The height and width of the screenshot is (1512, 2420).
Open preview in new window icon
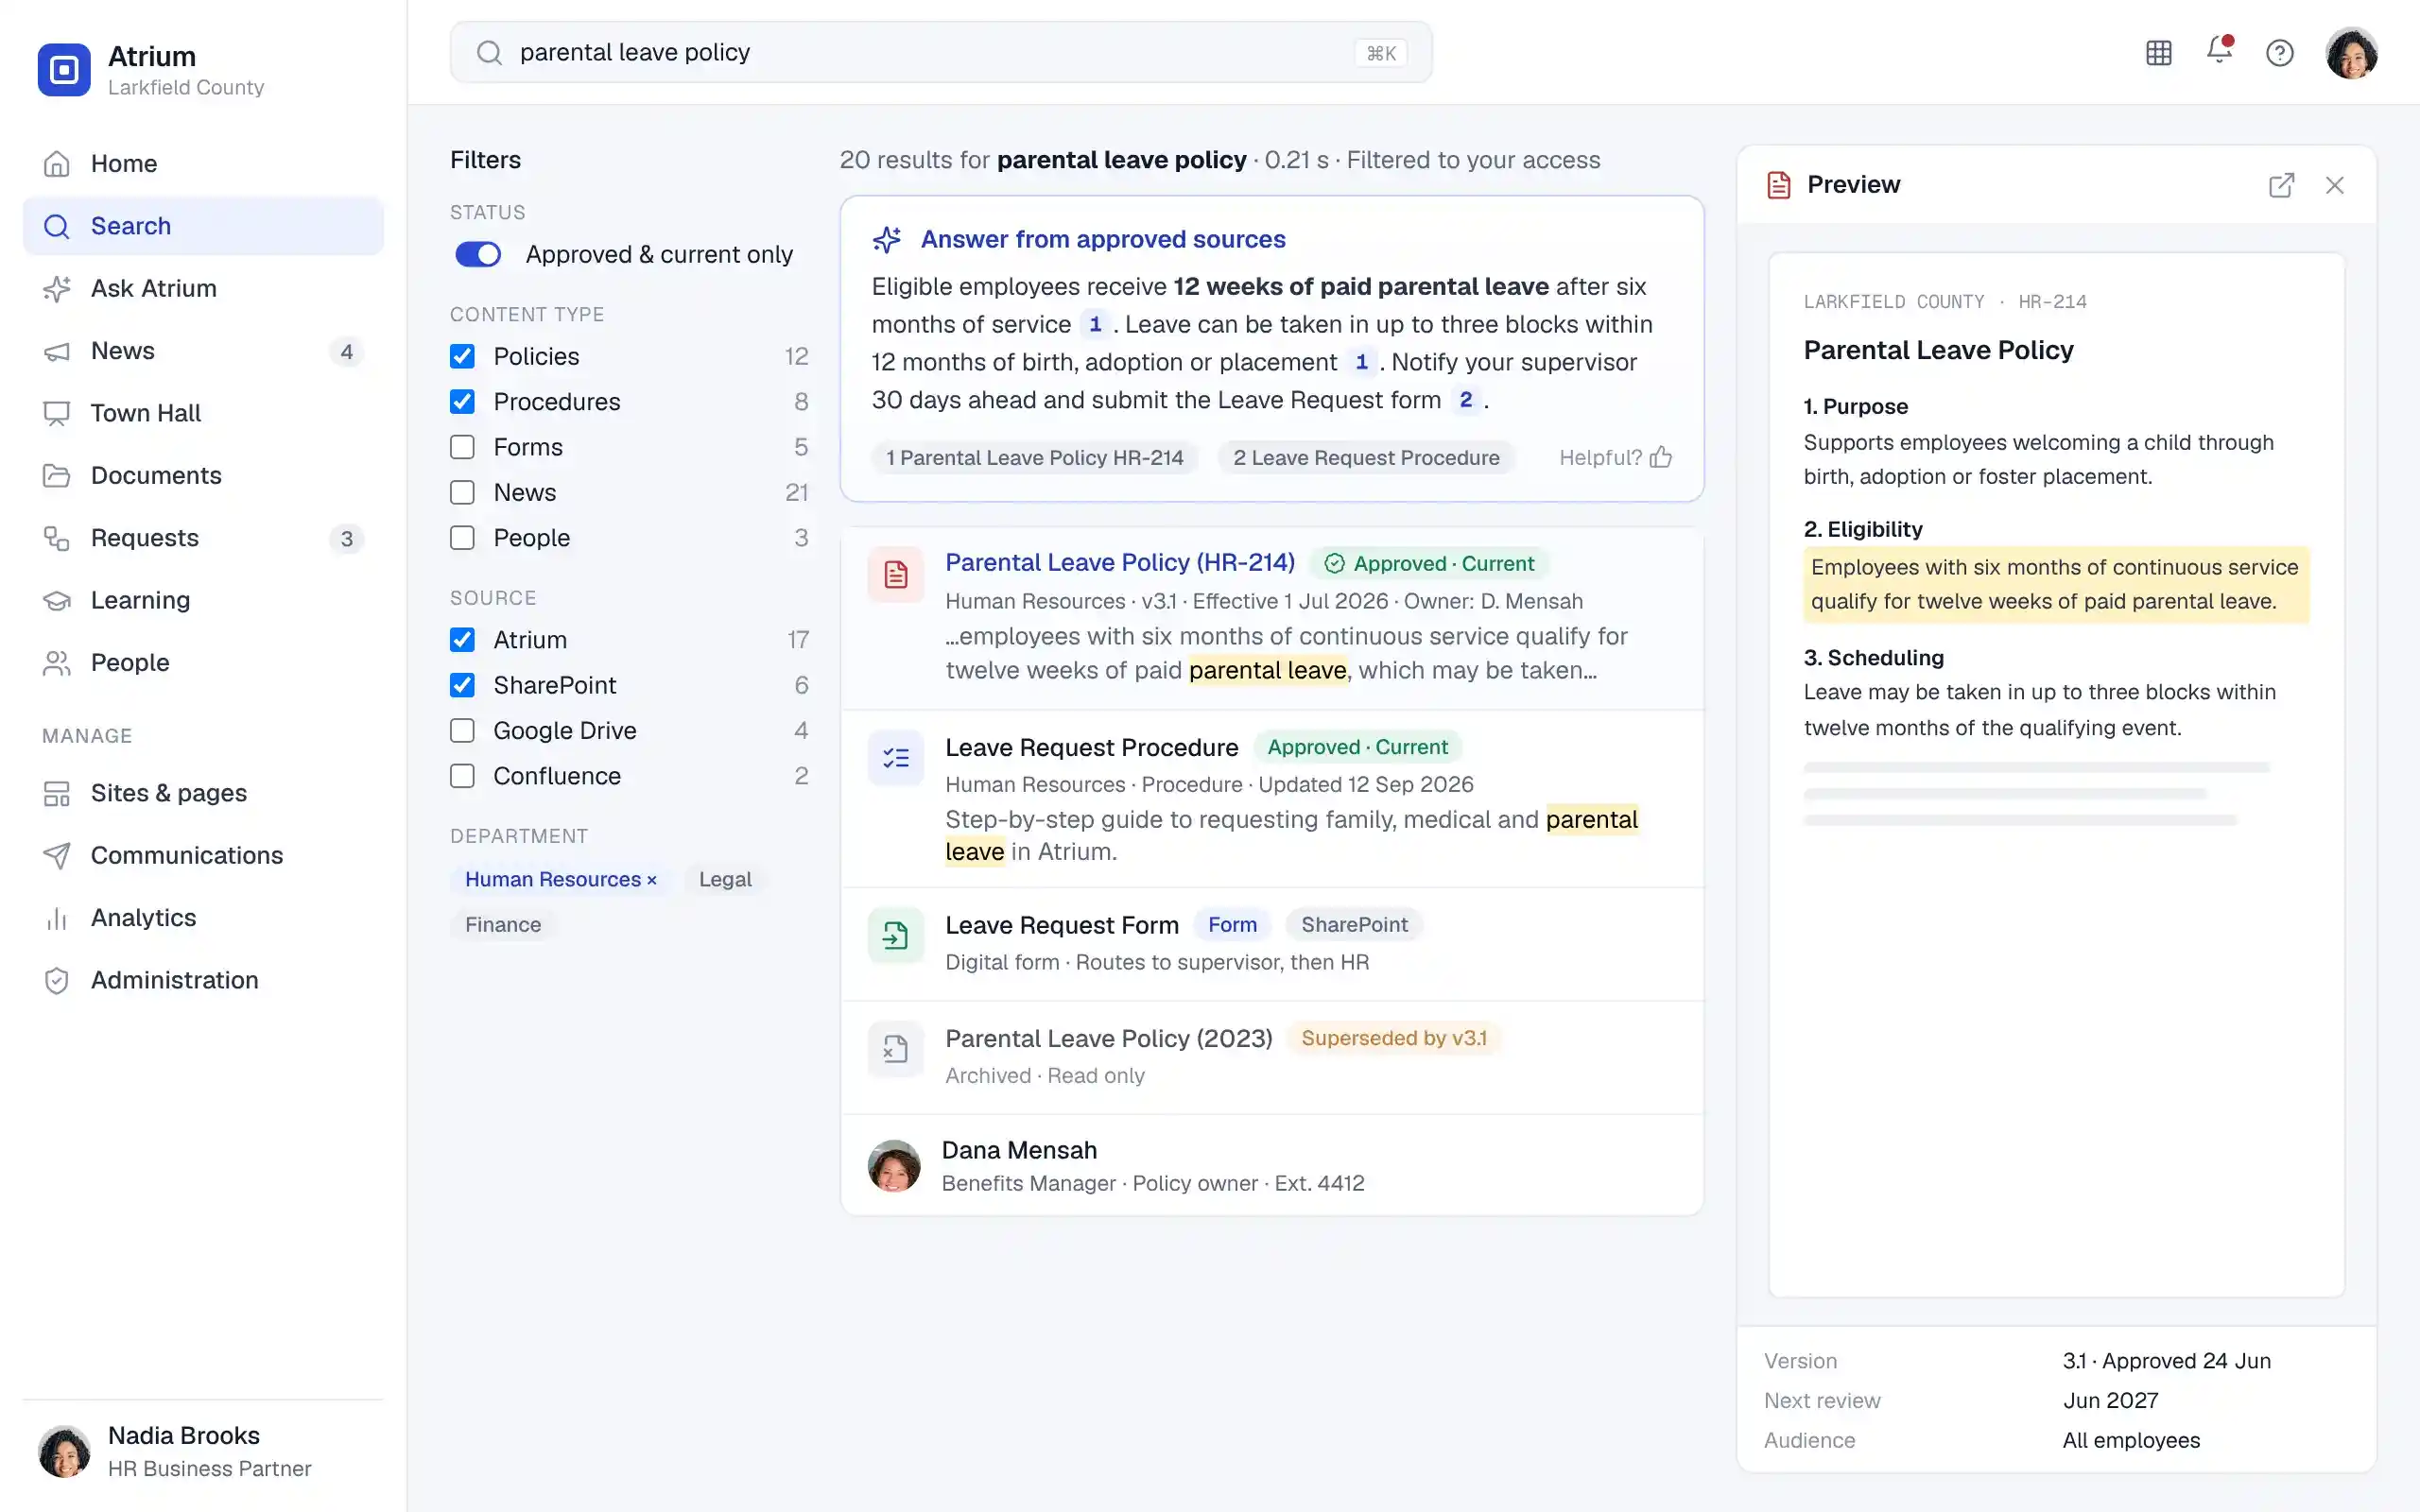pyautogui.click(x=2281, y=185)
